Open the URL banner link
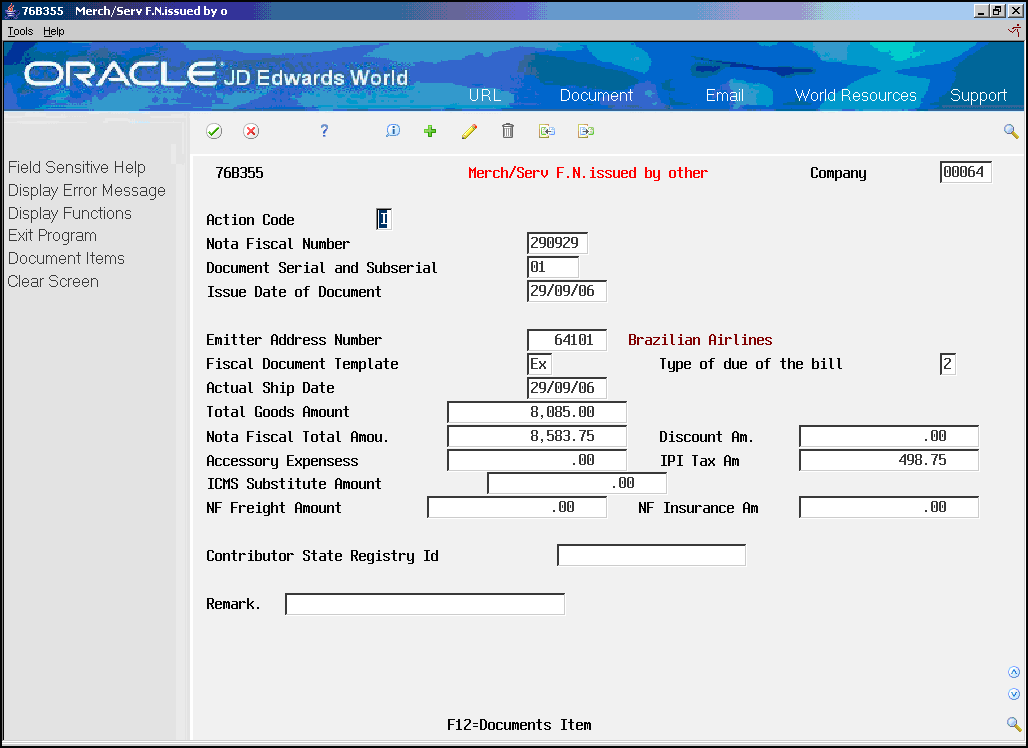The image size is (1028, 748). point(484,95)
